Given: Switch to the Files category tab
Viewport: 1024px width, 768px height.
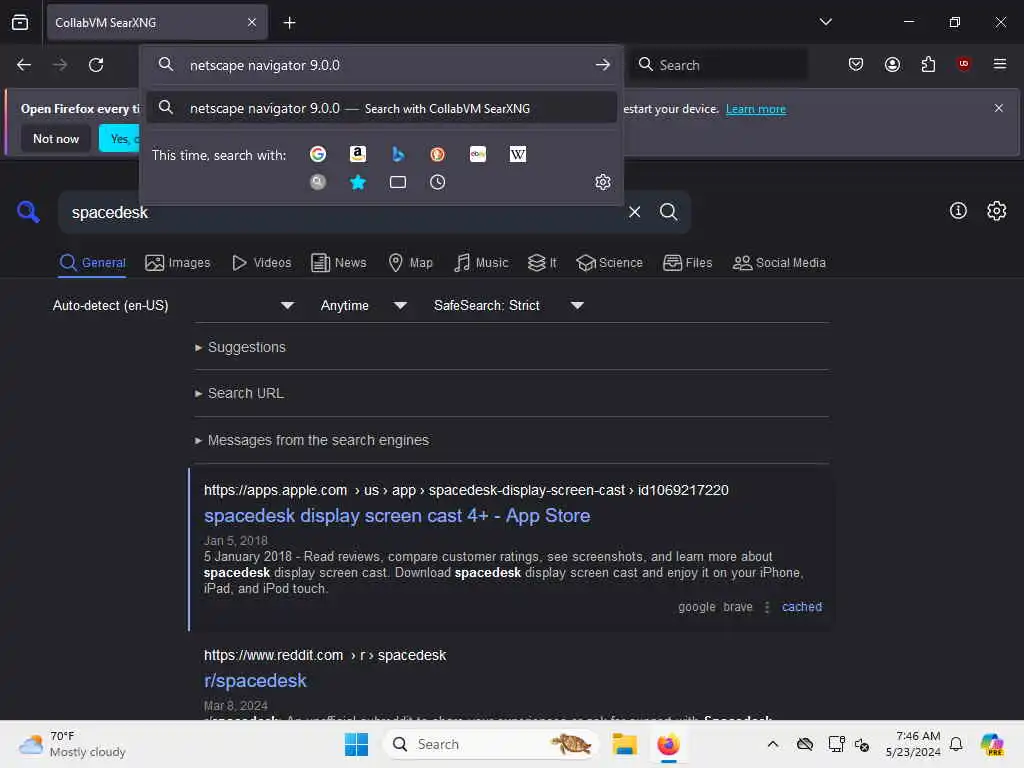Looking at the screenshot, I should 688,263.
